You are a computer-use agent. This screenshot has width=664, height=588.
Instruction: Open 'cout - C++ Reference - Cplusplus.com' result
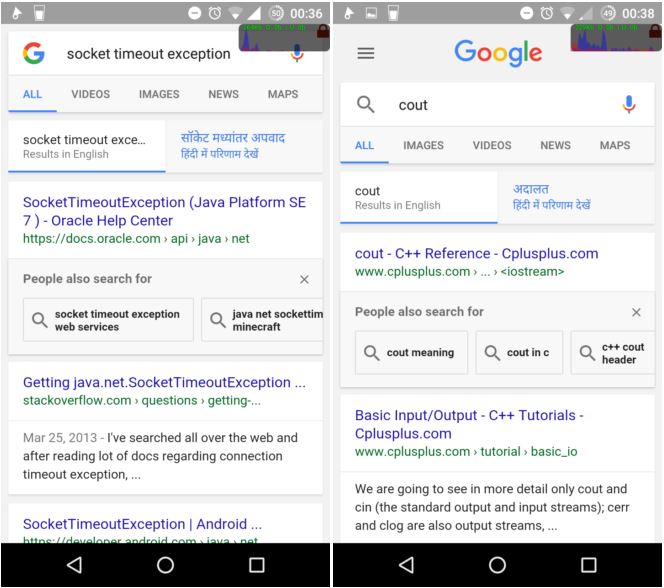coord(476,253)
